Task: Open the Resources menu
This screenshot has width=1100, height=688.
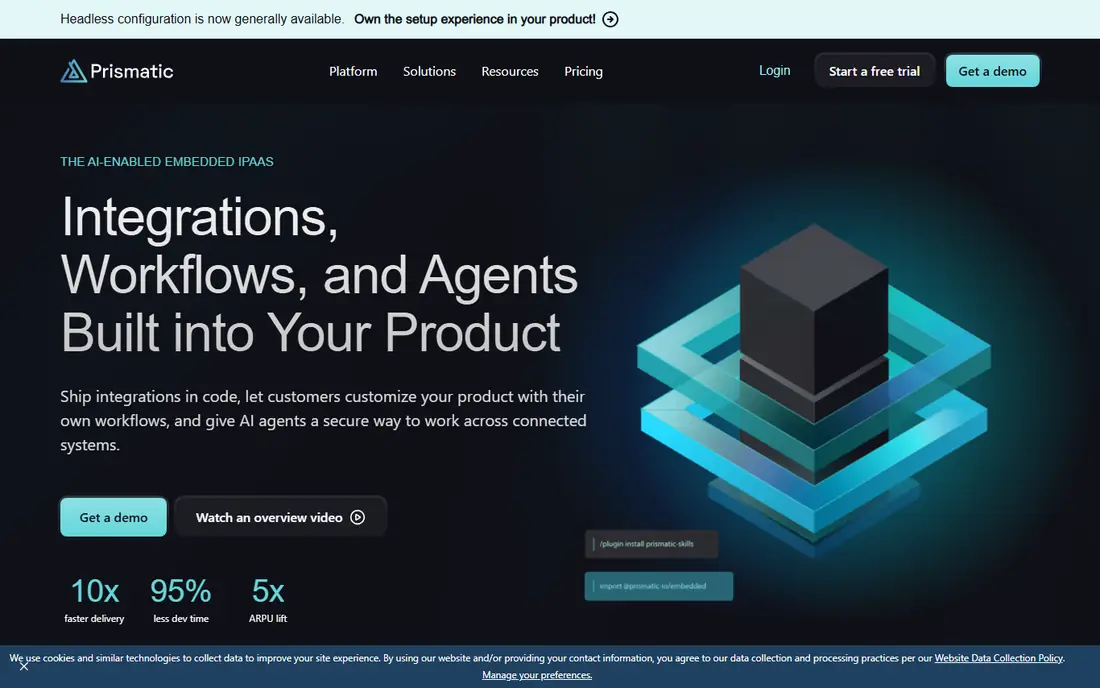Action: click(x=510, y=72)
